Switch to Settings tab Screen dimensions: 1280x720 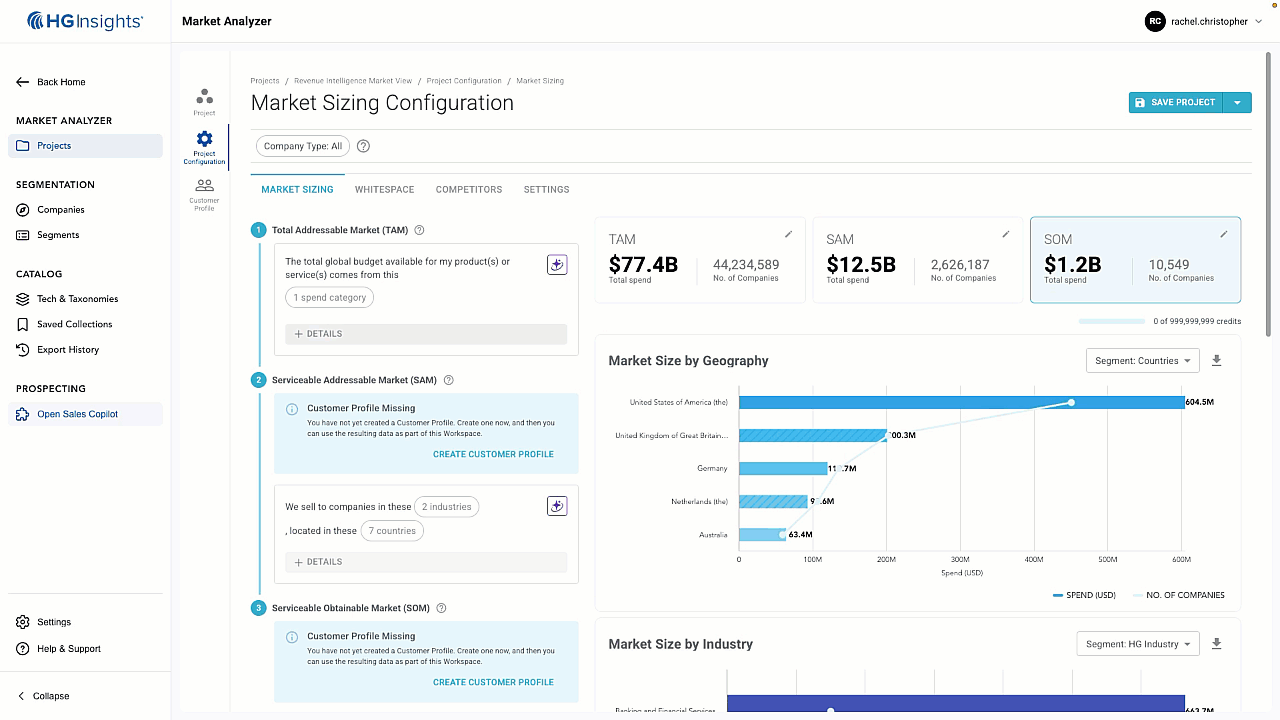(546, 189)
